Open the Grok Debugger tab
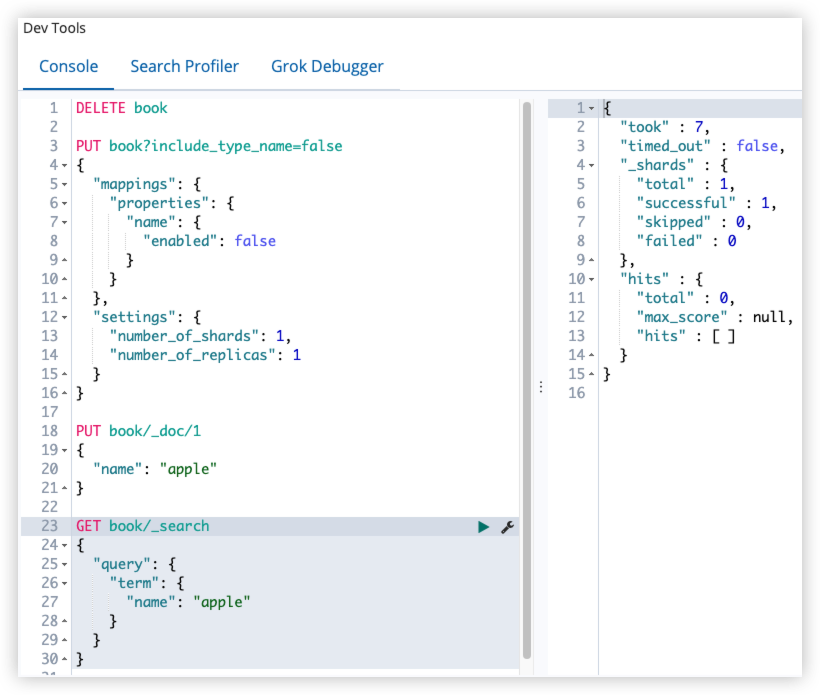Screen dimensions: 820x695 point(327,66)
